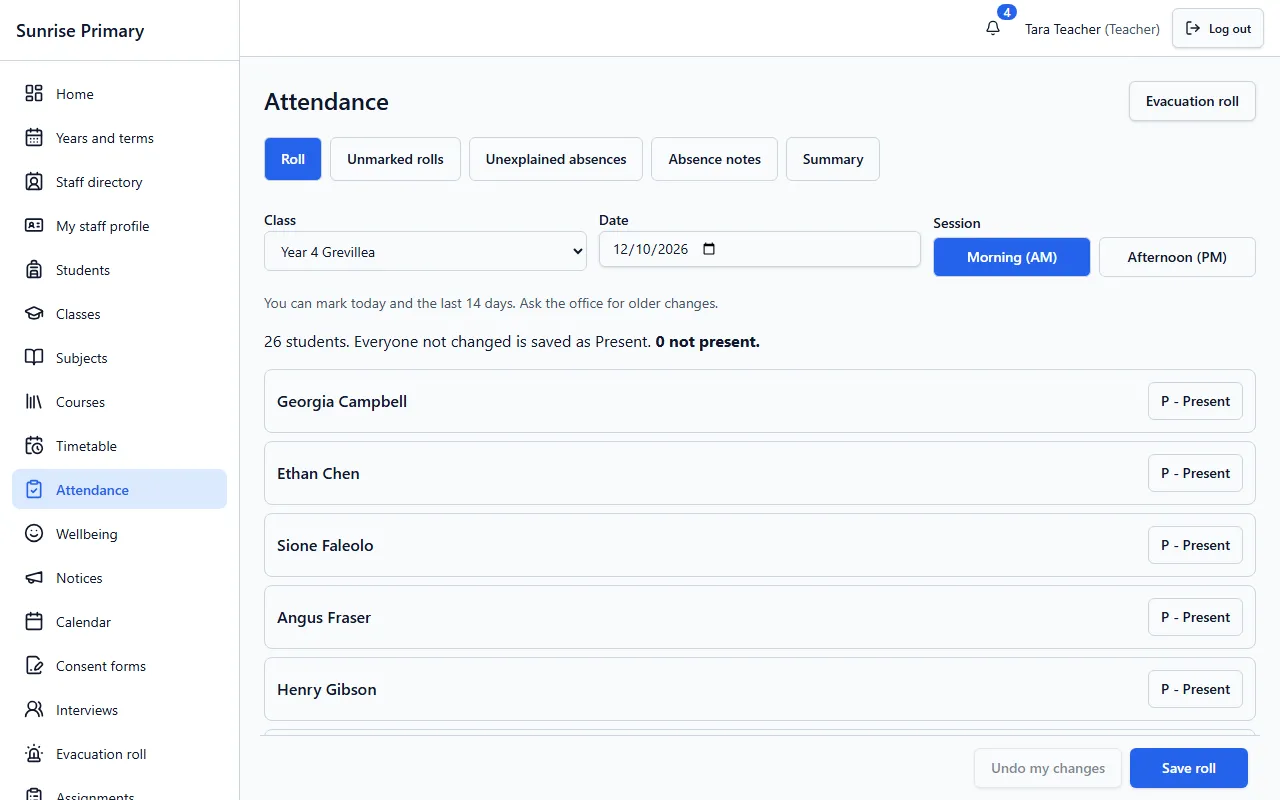This screenshot has height=800, width=1280.
Task: Click the Undo my changes button
Action: [1048, 768]
